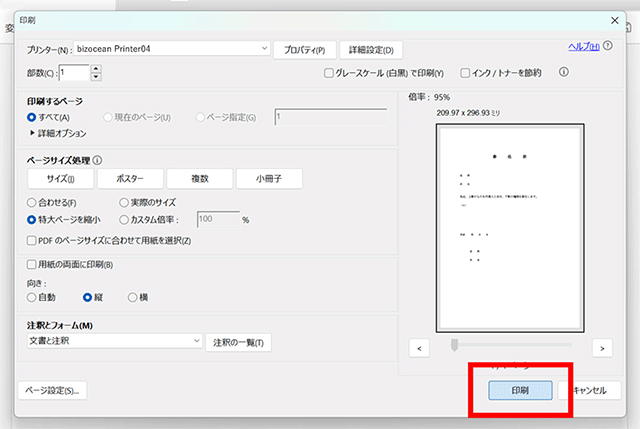Screen dimensions: 640x429
Task: Select the 複数 pages-per-sheet tab
Action: (x=200, y=179)
